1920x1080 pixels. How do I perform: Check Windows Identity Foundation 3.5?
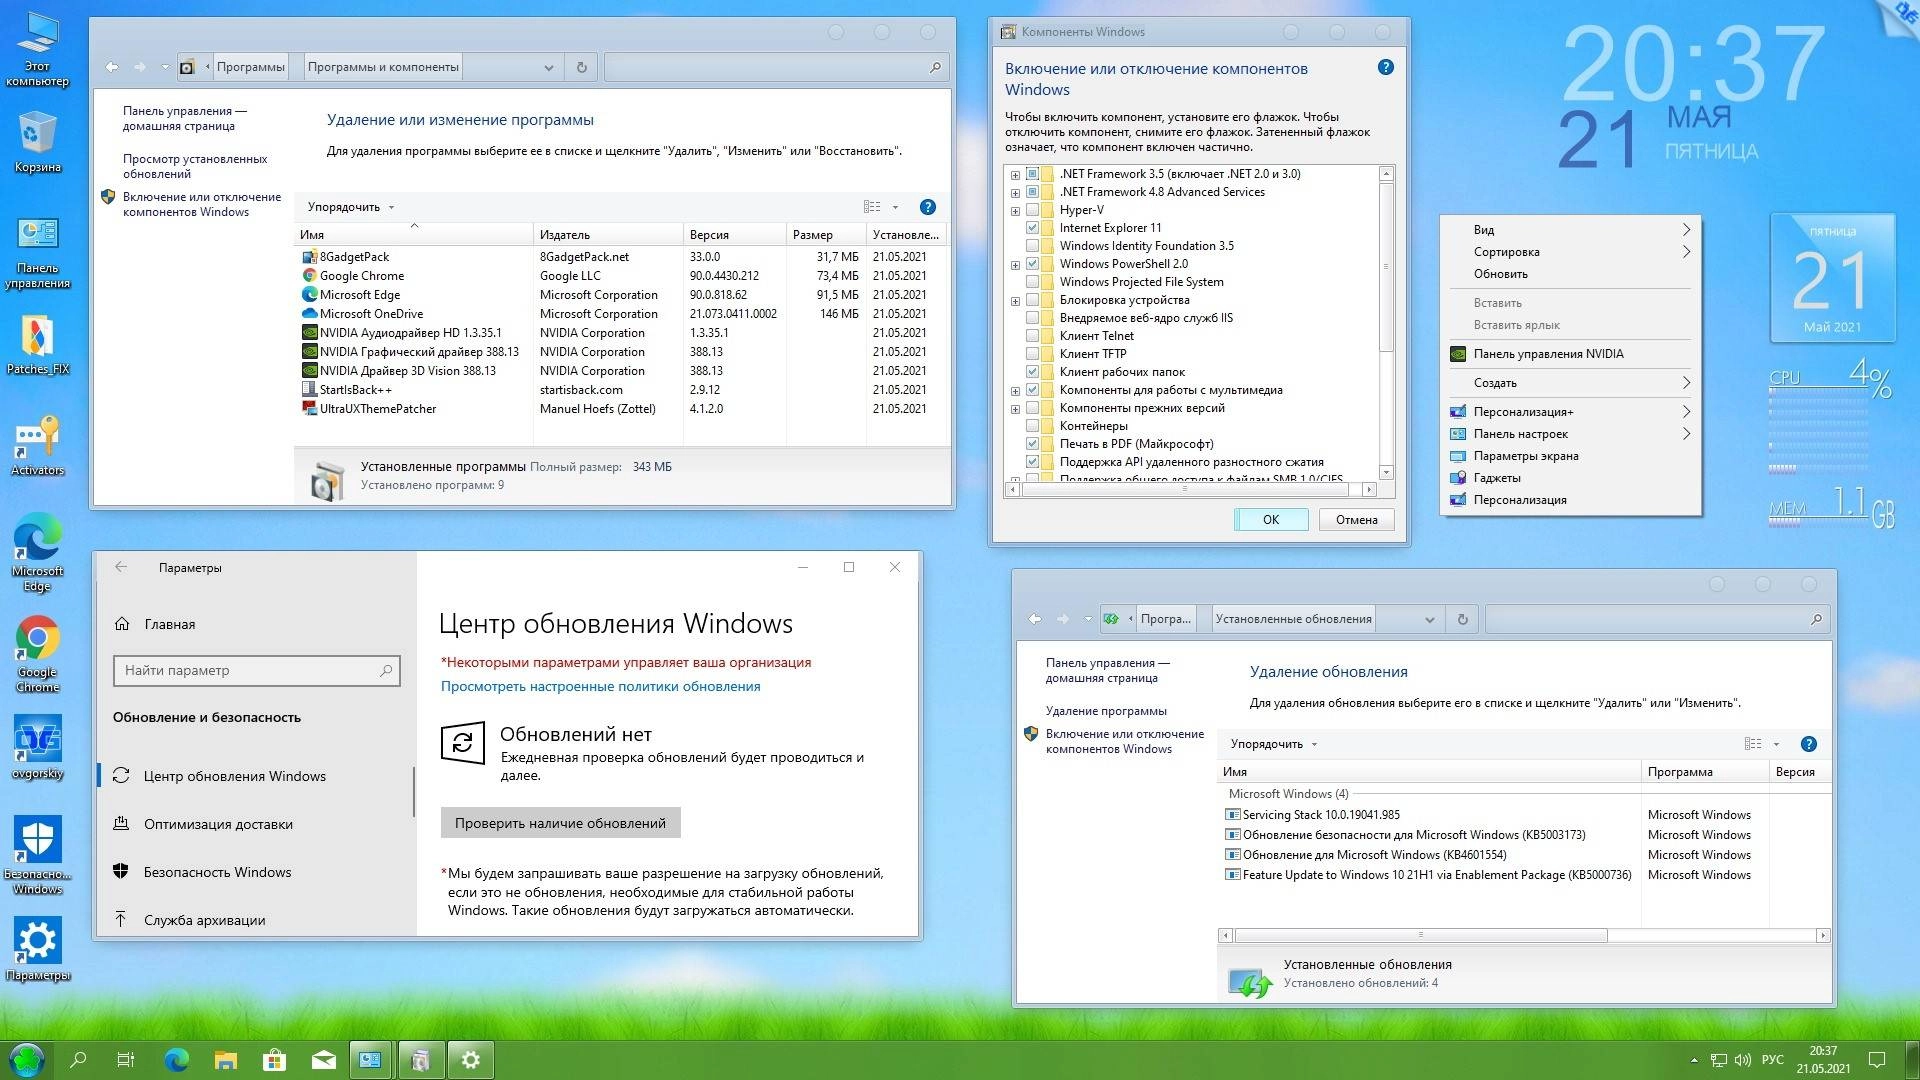1032,246
